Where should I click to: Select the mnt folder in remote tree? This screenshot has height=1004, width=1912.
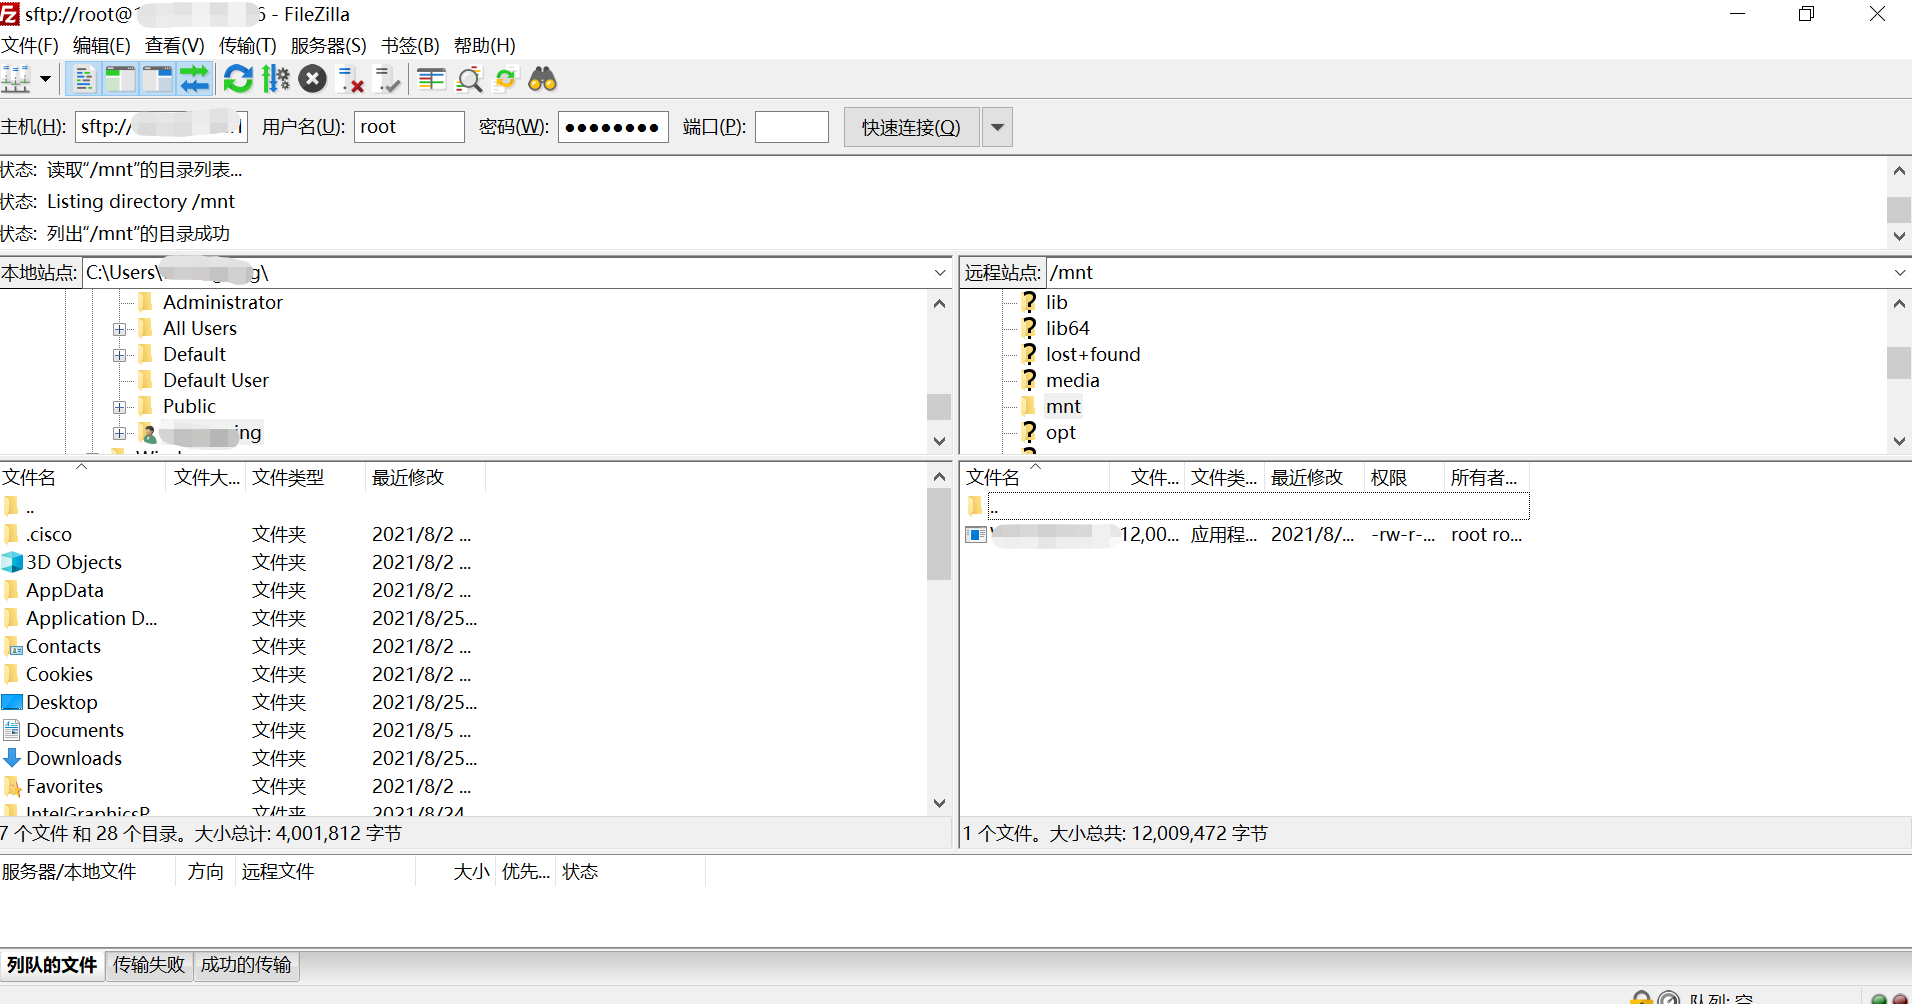coord(1063,407)
